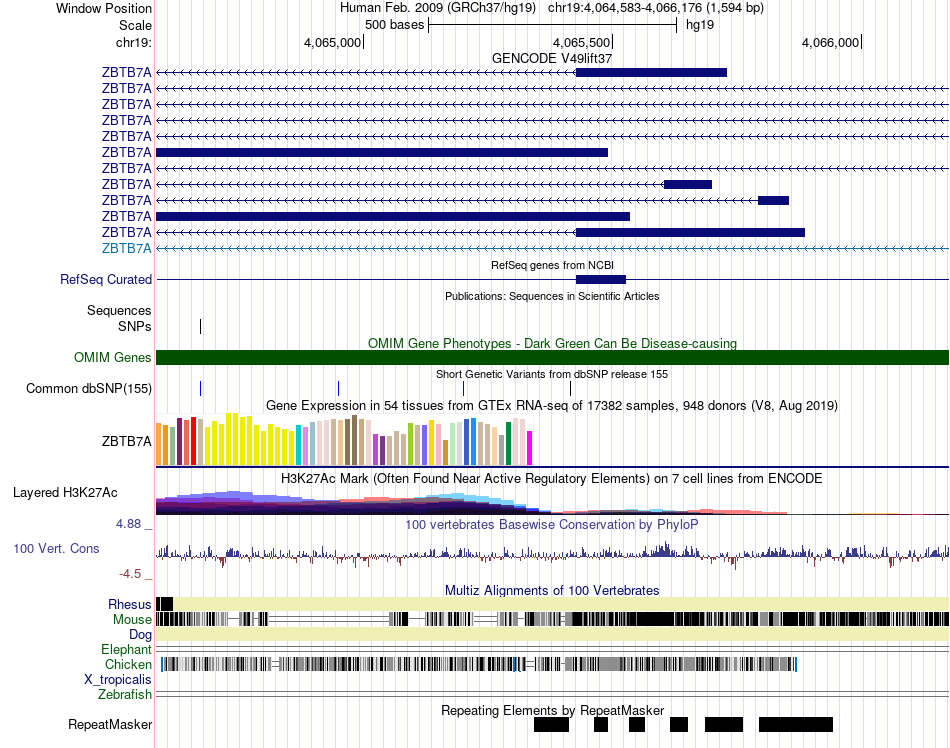Click the SNPs marker in Publications track
Viewport: 950px width, 748px height.
201,326
